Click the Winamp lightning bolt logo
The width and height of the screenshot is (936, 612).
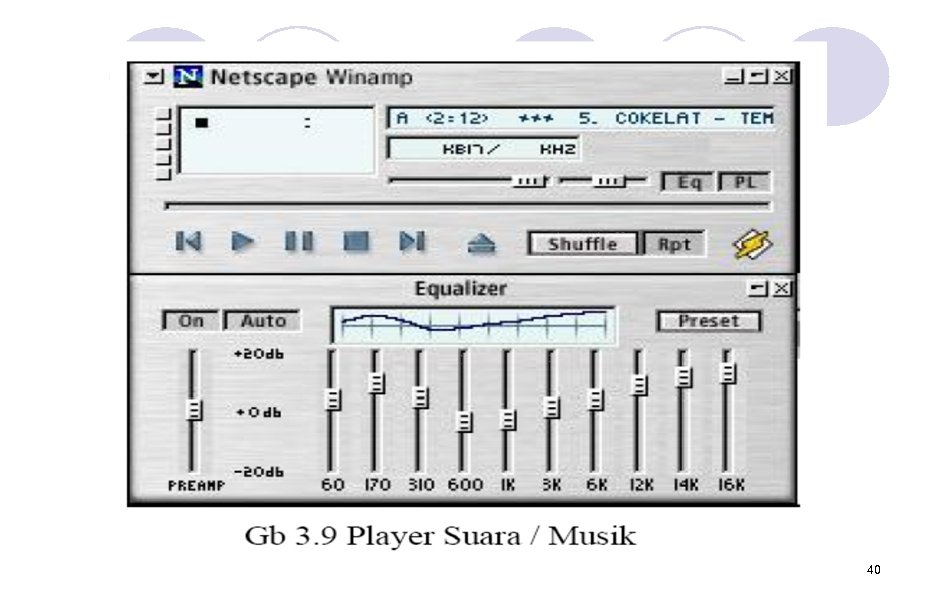click(x=752, y=244)
